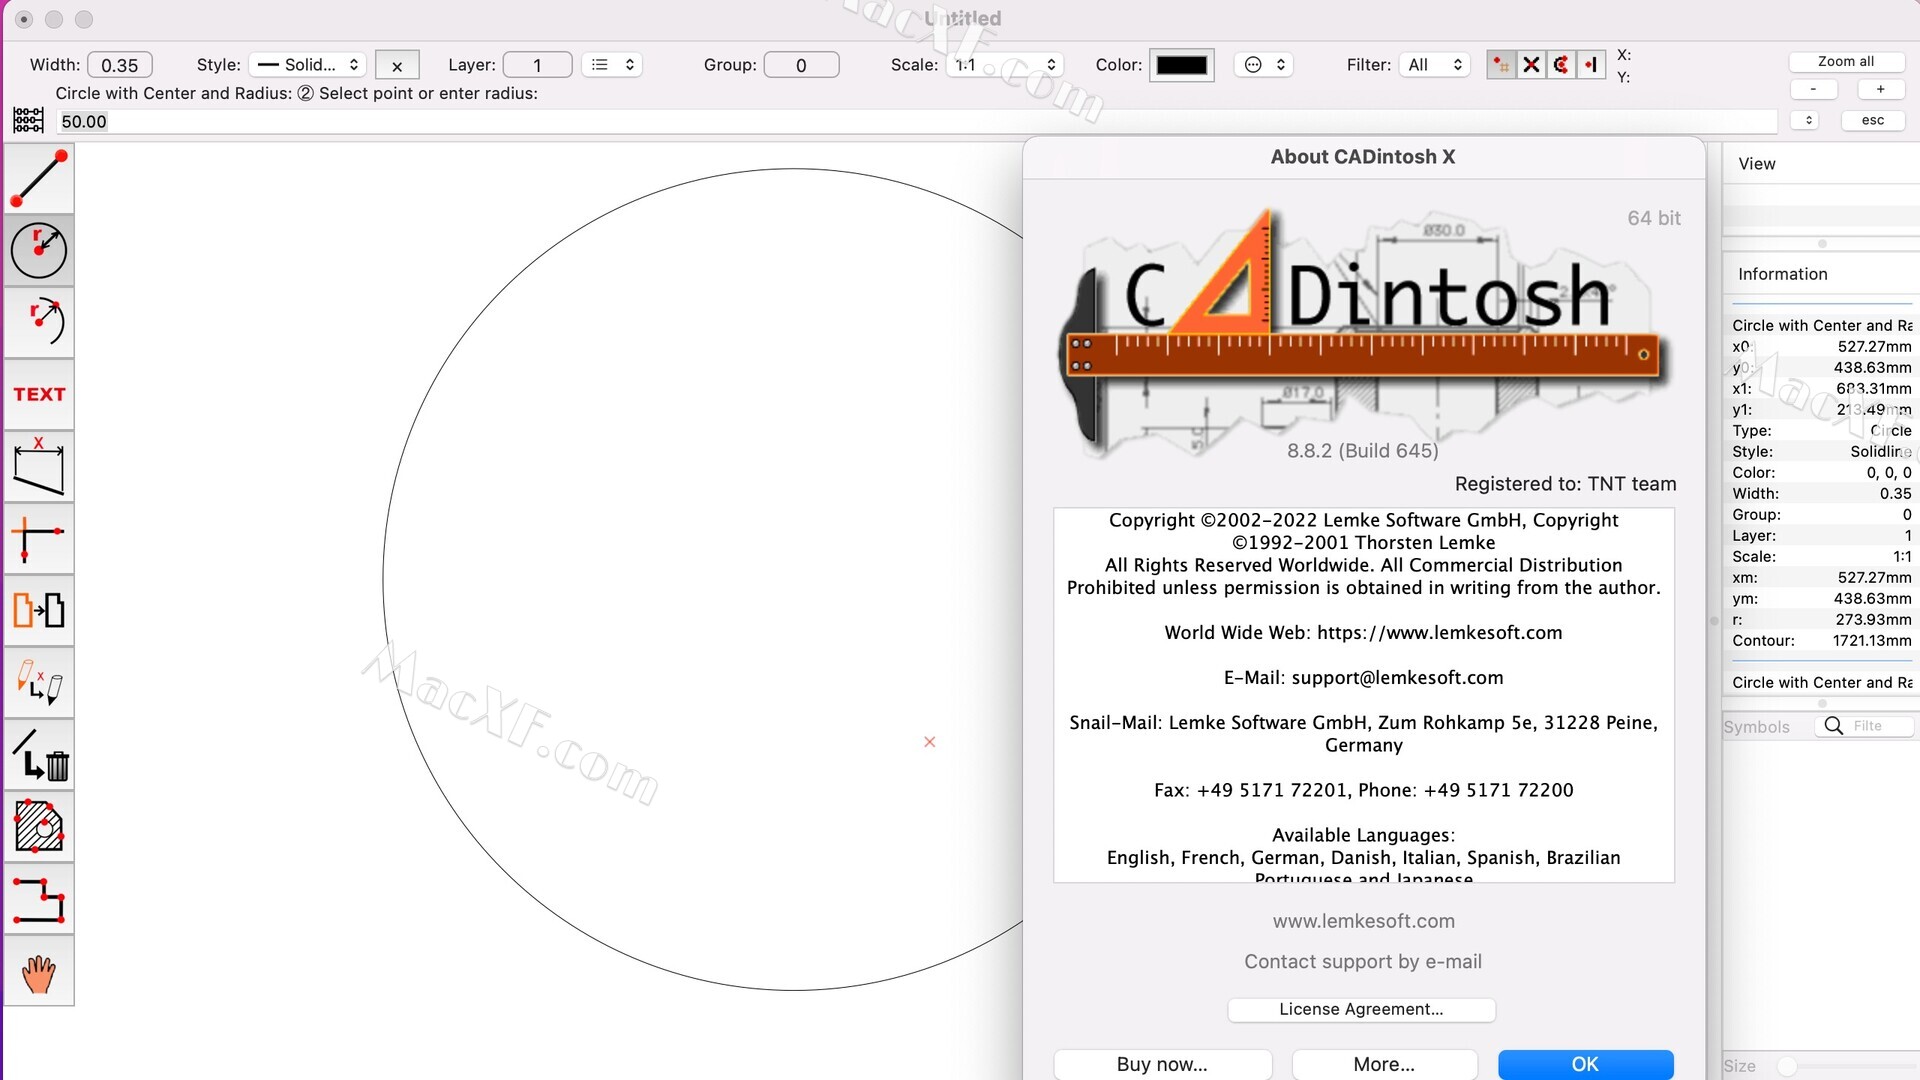This screenshot has height=1080, width=1920.
Task: Select the polyline with red nodes tool
Action: (39, 898)
